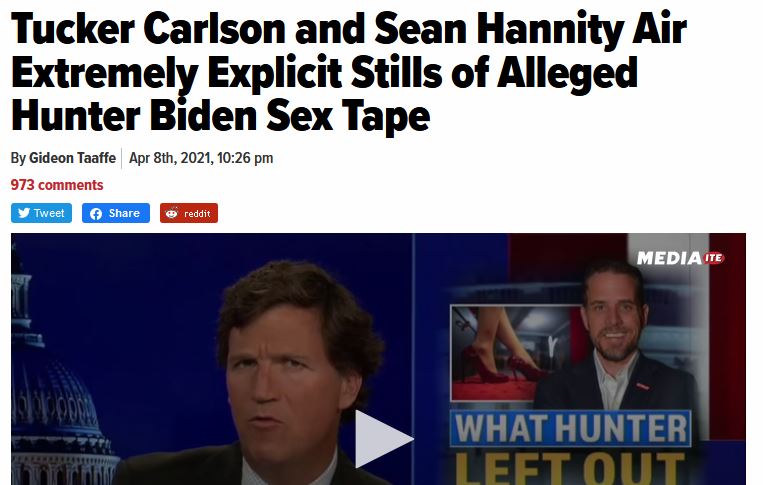Click the Twitter bird icon
This screenshot has width=763, height=485.
[x=24, y=213]
